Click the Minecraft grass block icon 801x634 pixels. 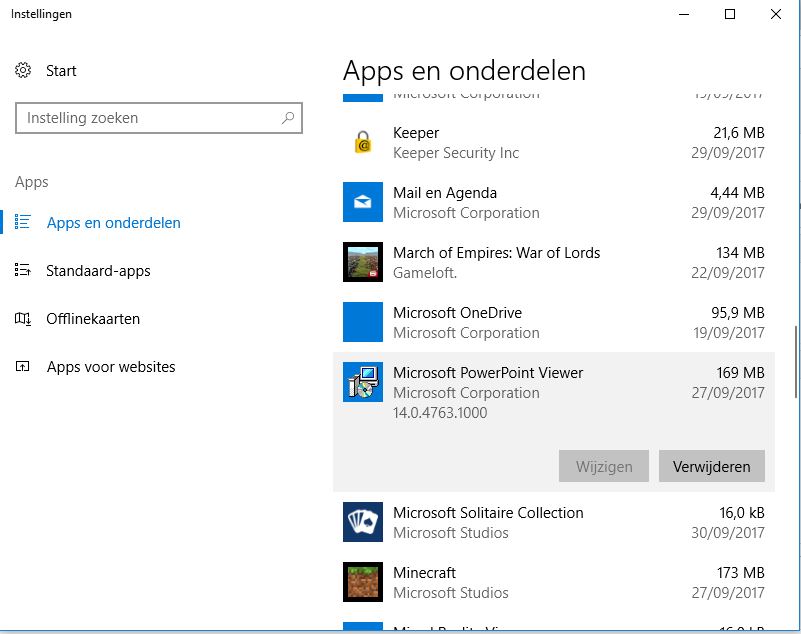tap(362, 582)
